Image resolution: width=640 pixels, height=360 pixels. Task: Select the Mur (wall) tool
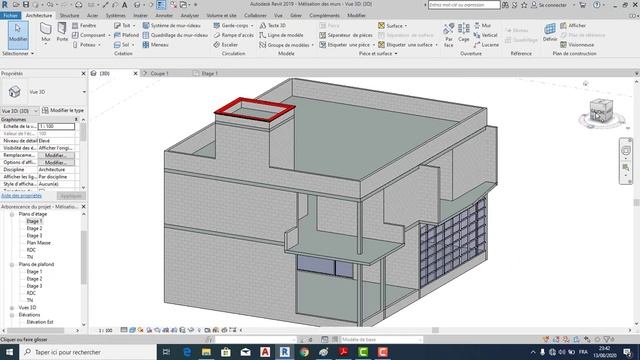tap(46, 32)
